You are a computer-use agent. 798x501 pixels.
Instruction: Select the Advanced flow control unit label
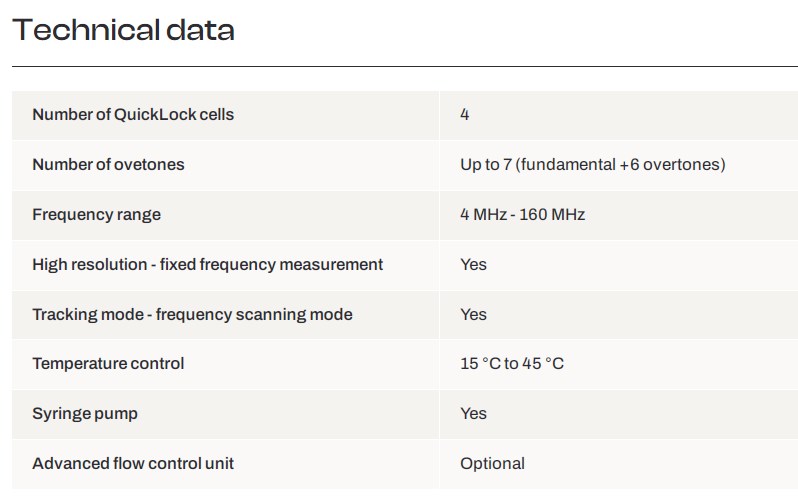[133, 463]
